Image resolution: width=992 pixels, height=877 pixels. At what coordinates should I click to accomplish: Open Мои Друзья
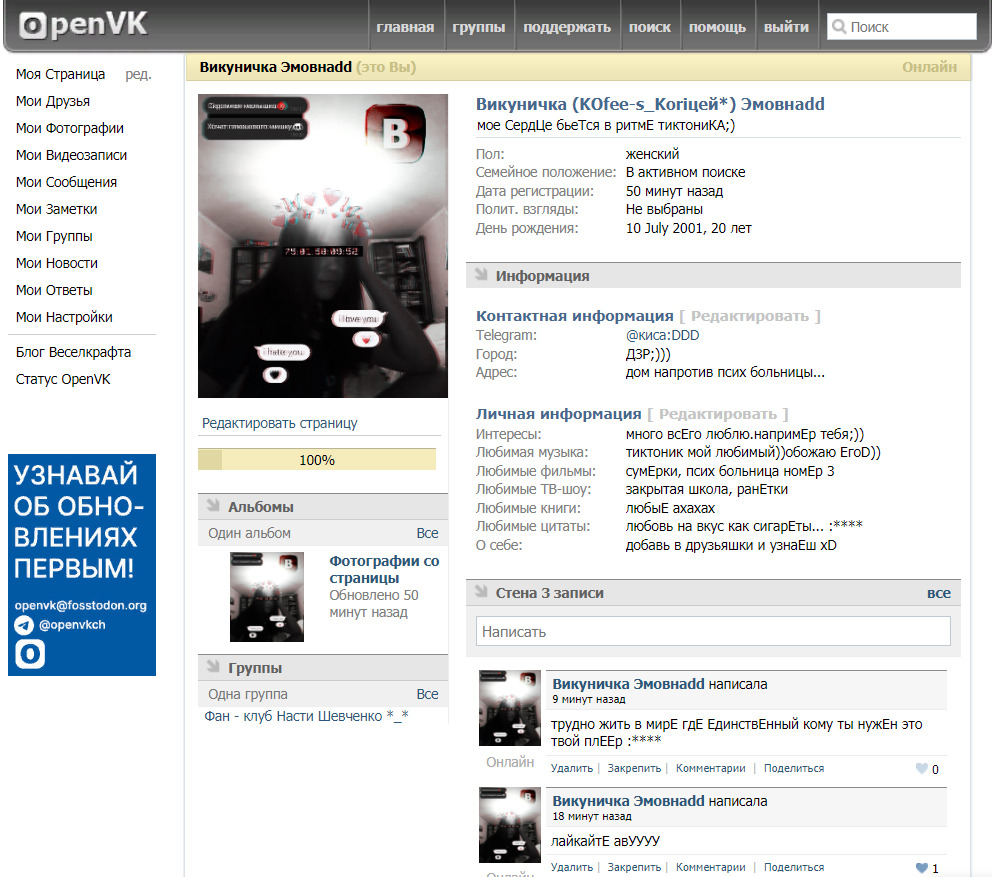[53, 101]
